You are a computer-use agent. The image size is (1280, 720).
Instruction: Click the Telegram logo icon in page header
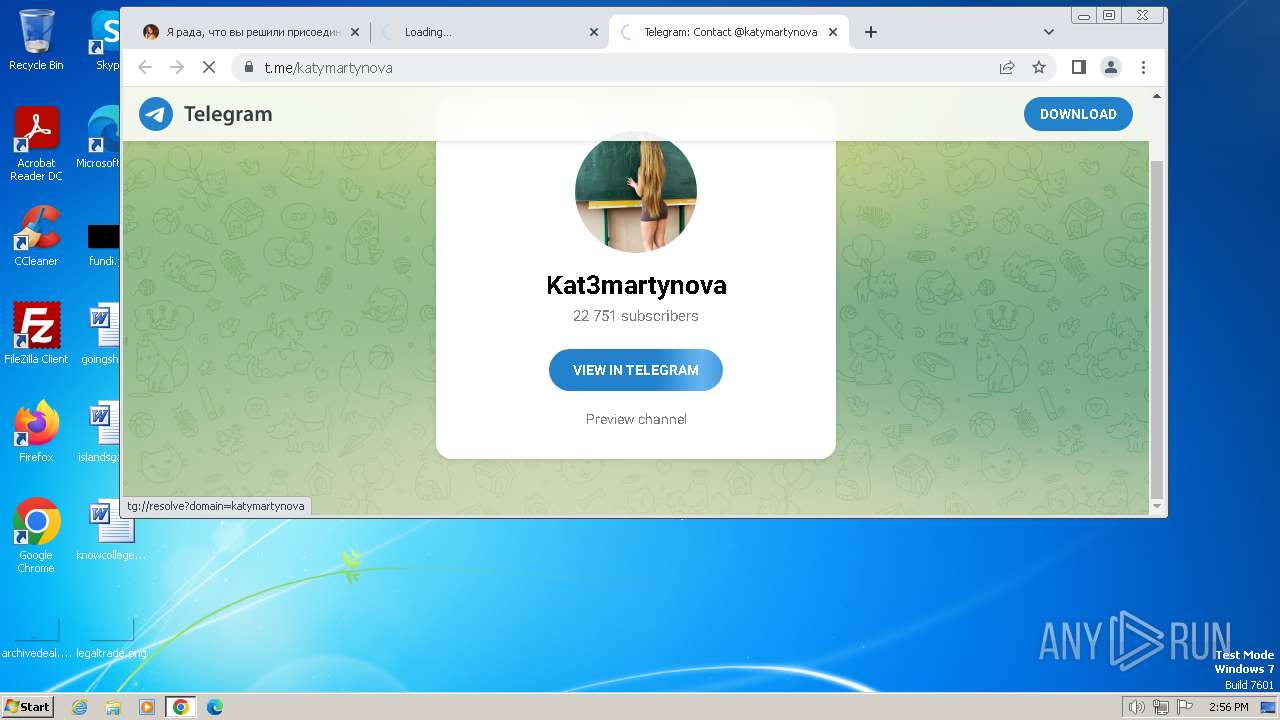(x=155, y=114)
